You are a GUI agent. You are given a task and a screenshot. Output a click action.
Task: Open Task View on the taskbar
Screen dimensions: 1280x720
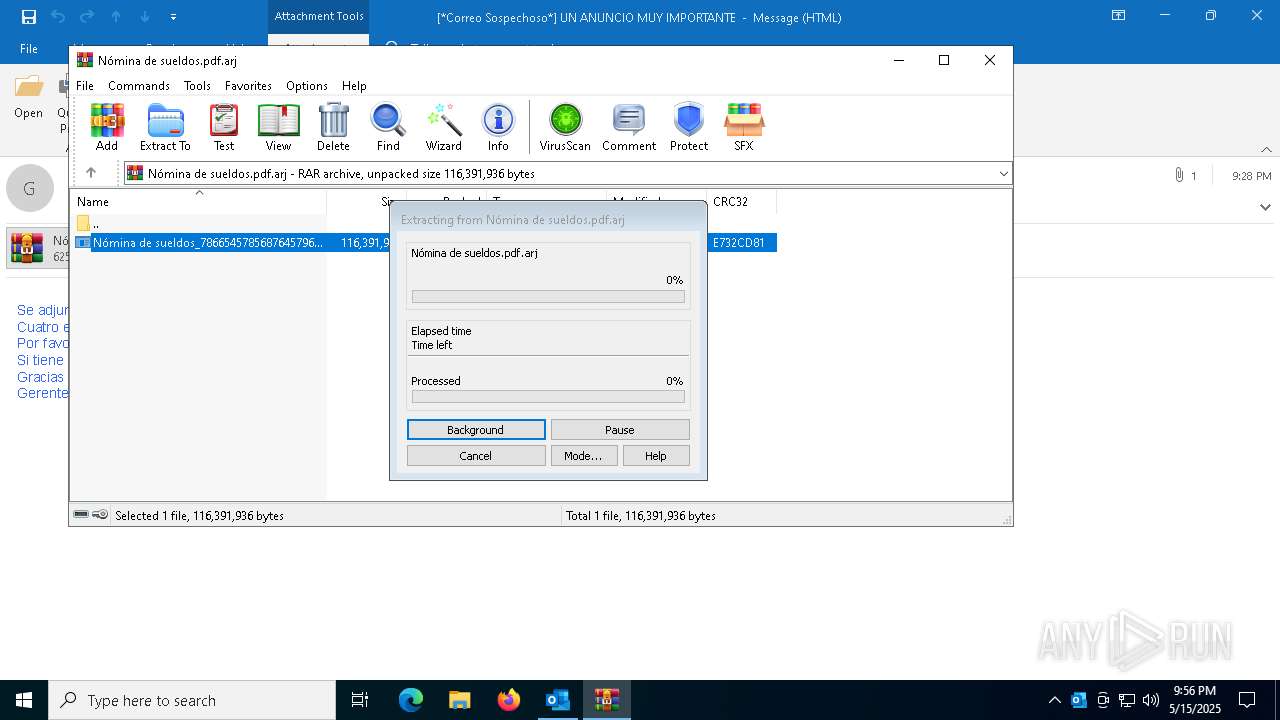point(360,700)
